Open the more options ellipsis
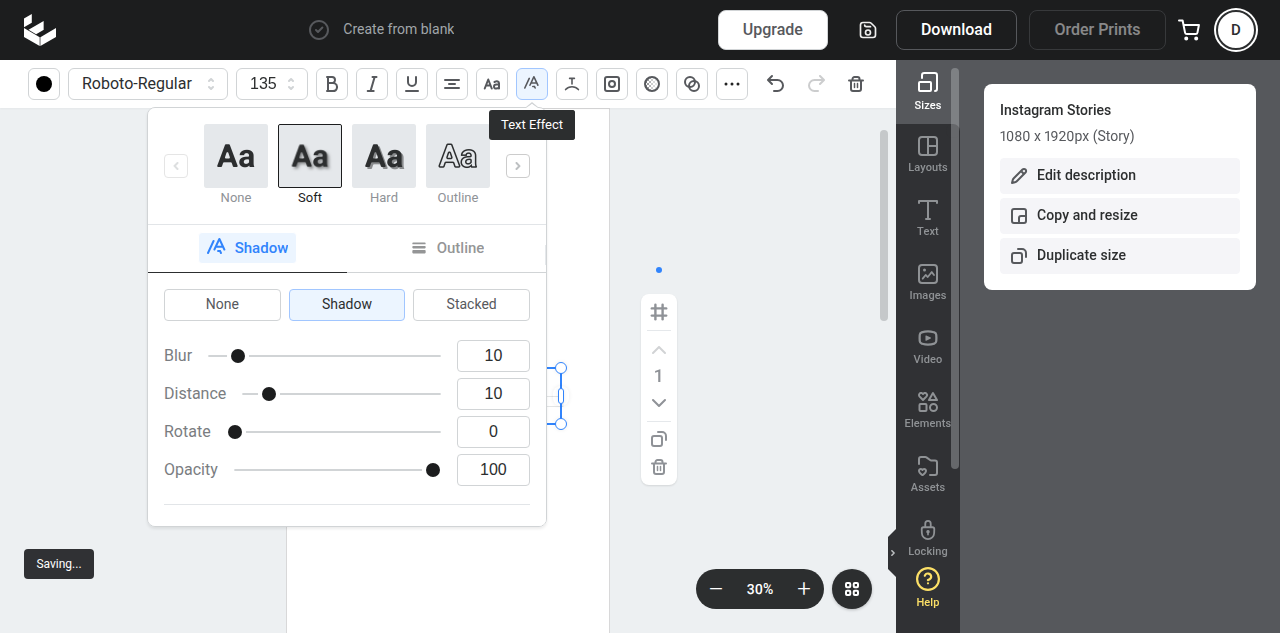Image resolution: width=1280 pixels, height=633 pixels. [732, 84]
